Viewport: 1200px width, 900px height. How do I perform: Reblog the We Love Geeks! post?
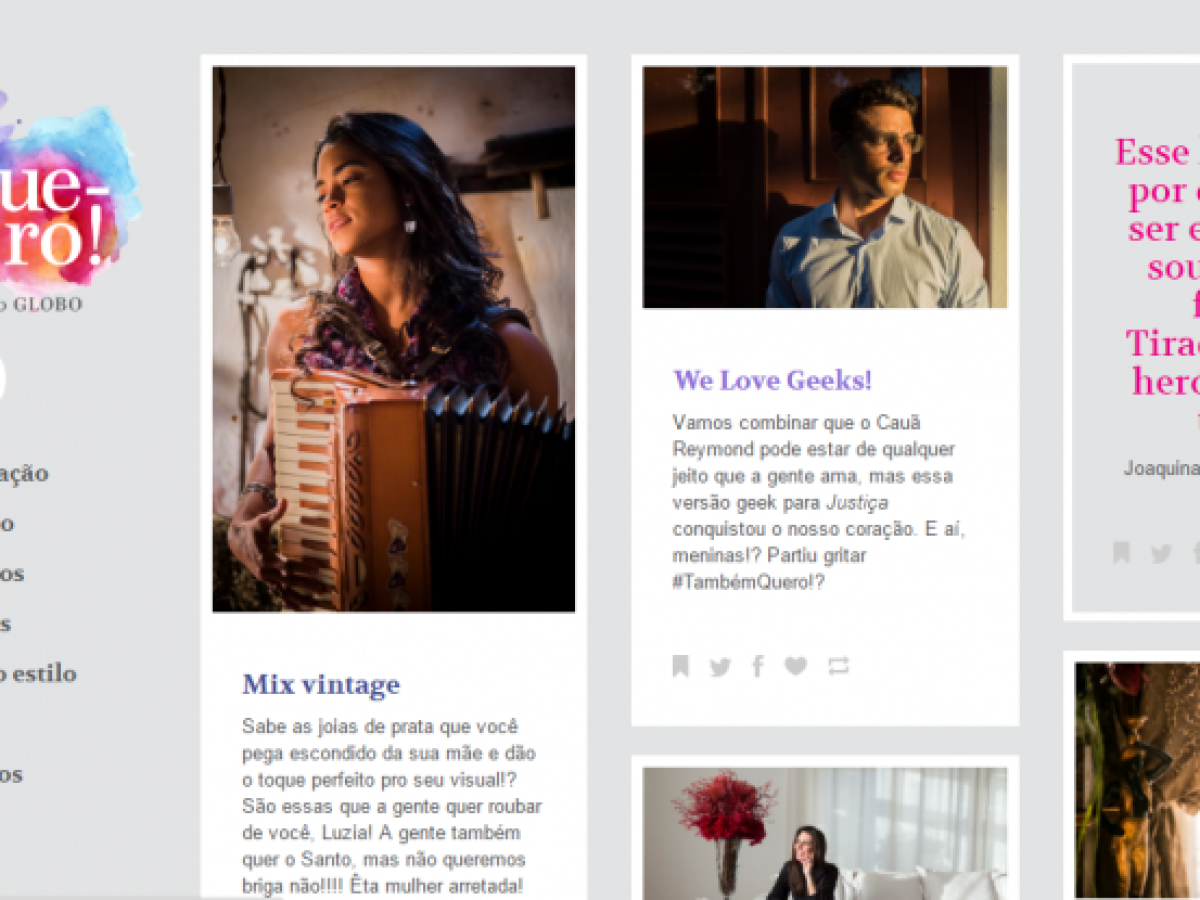point(838,666)
